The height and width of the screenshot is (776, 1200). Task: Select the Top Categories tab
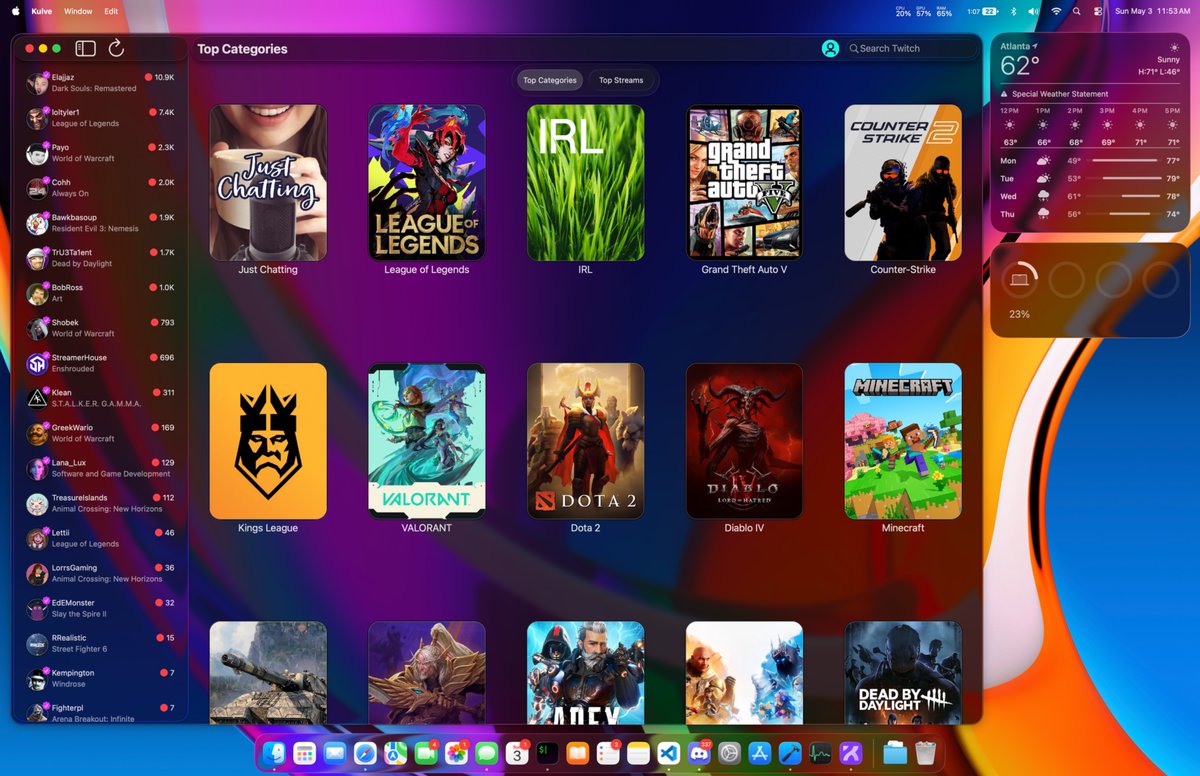(550, 80)
